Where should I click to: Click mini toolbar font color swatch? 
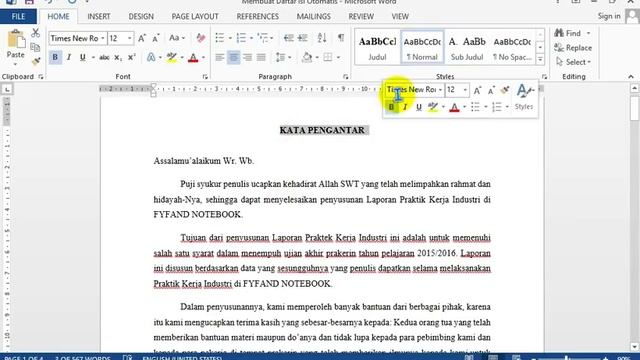tap(454, 107)
